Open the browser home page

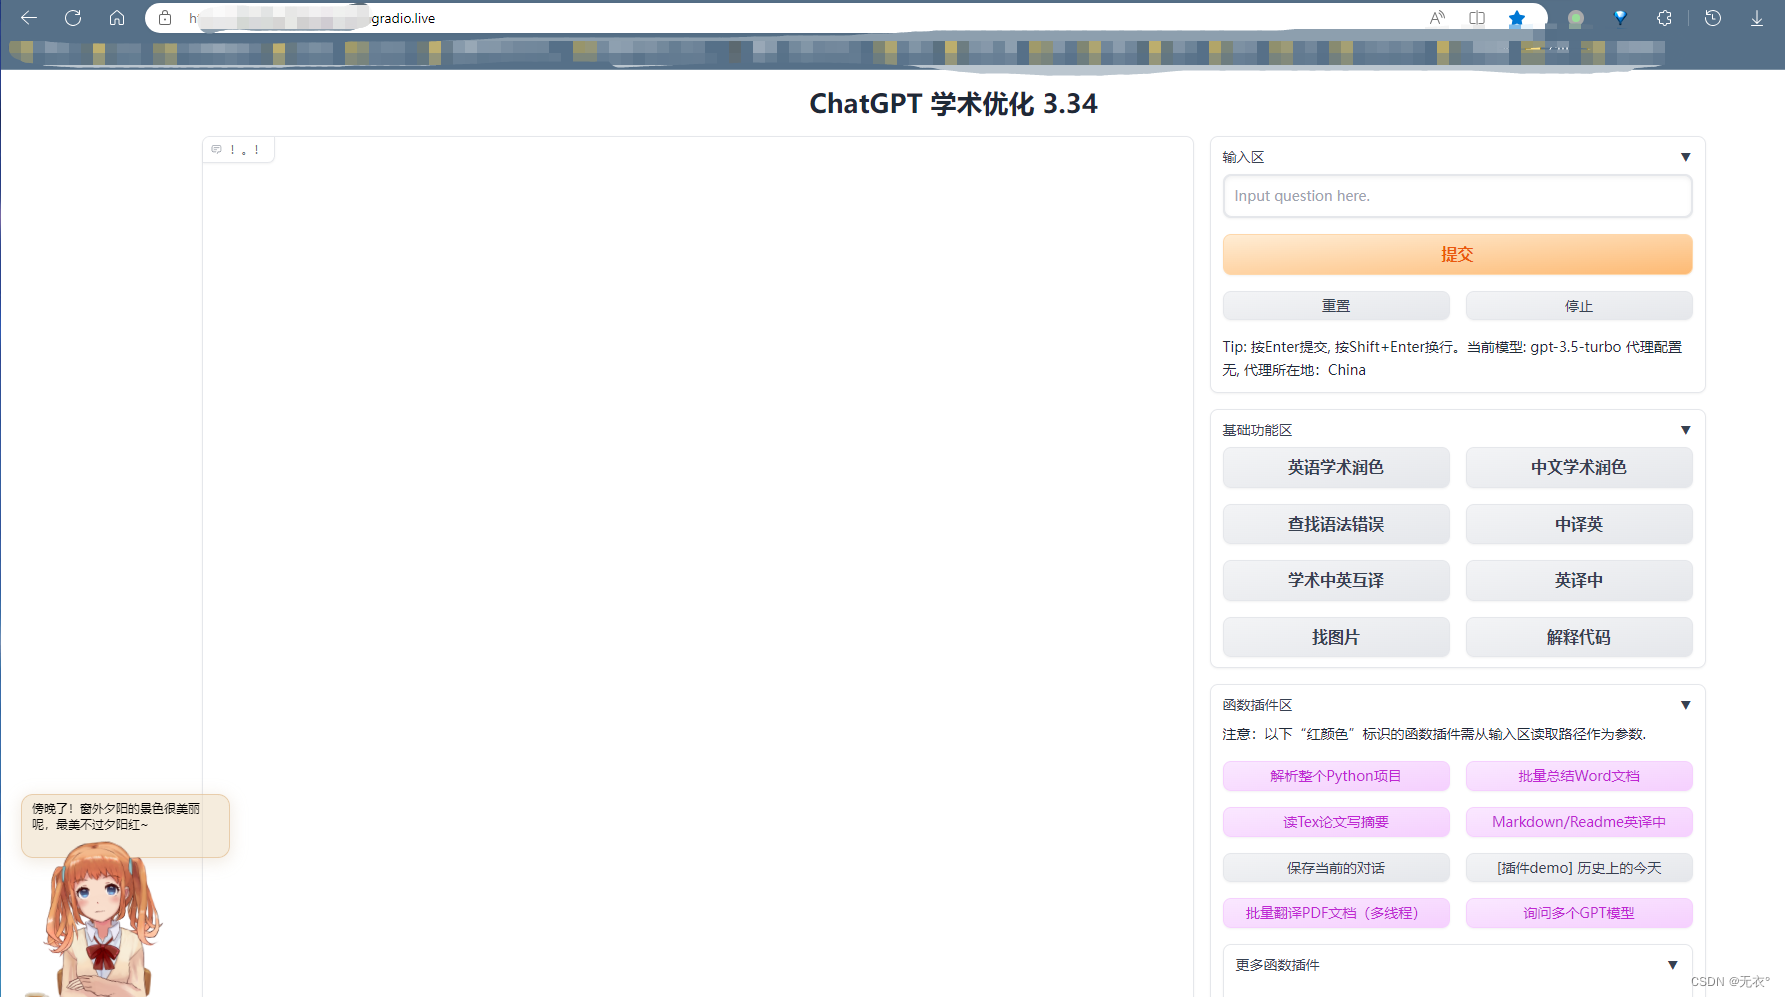click(x=117, y=18)
